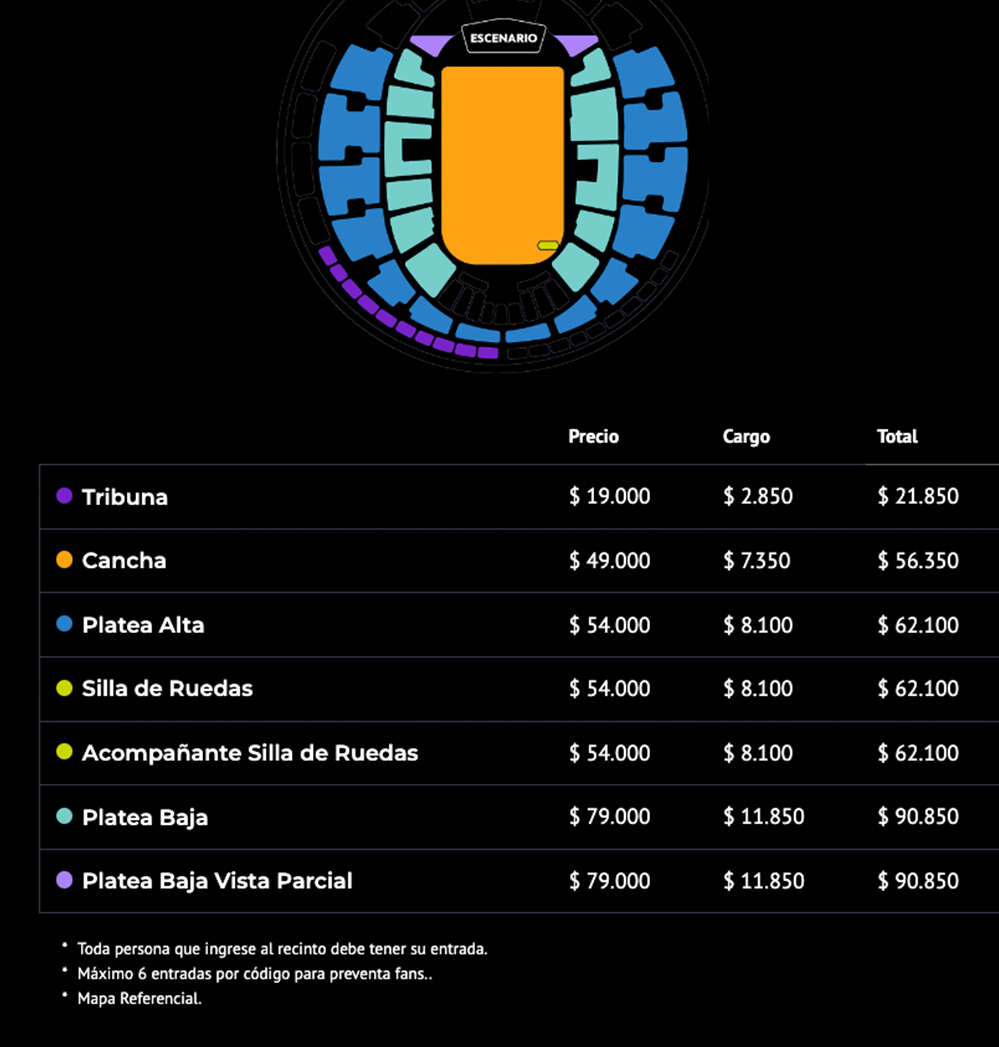
Task: Click the yellow dot beside Acompañante Silla de Ruedas
Action: pos(65,752)
